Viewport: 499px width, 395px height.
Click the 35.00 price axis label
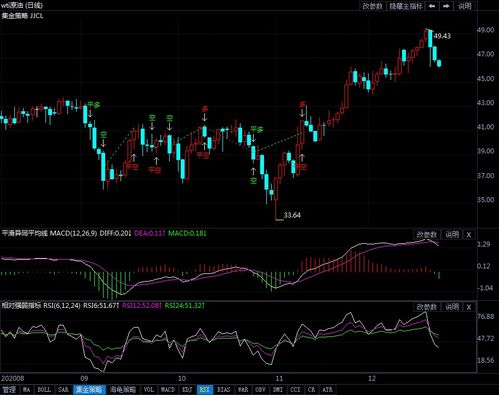coord(485,200)
